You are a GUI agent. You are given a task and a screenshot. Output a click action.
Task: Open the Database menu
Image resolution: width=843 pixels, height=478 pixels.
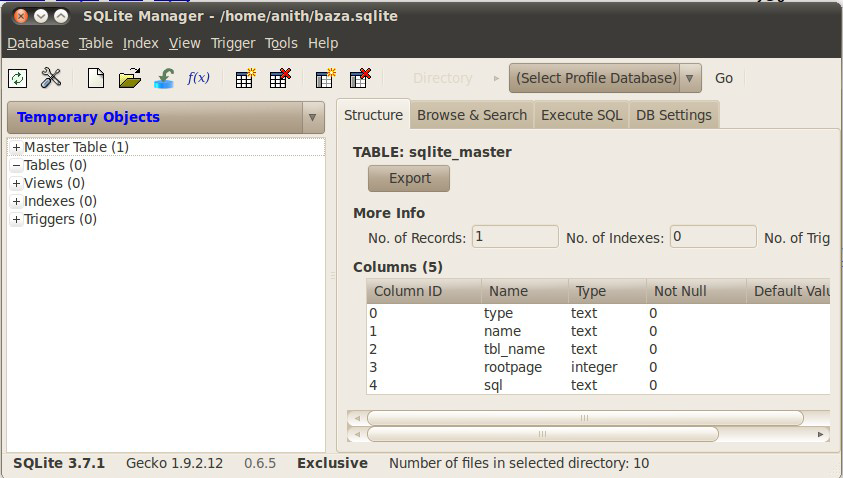tap(38, 43)
